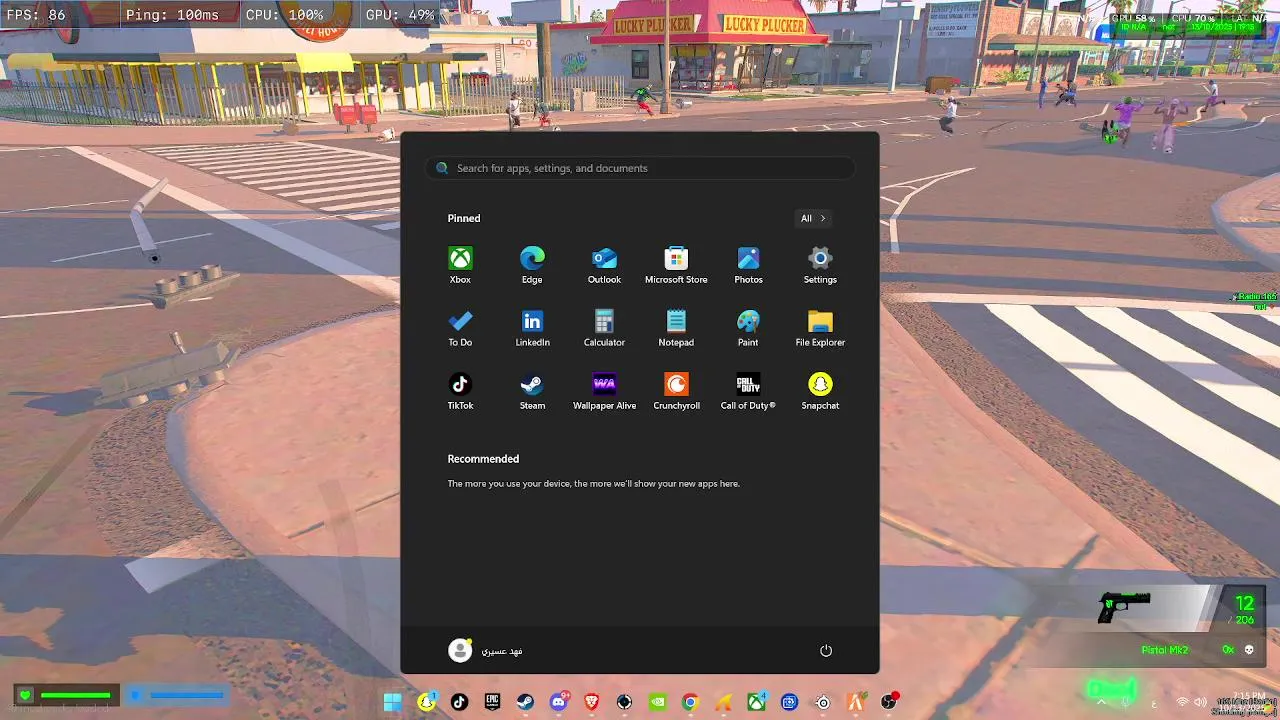Launch Epic Games from the taskbar
The height and width of the screenshot is (720, 1280).
[x=492, y=702]
